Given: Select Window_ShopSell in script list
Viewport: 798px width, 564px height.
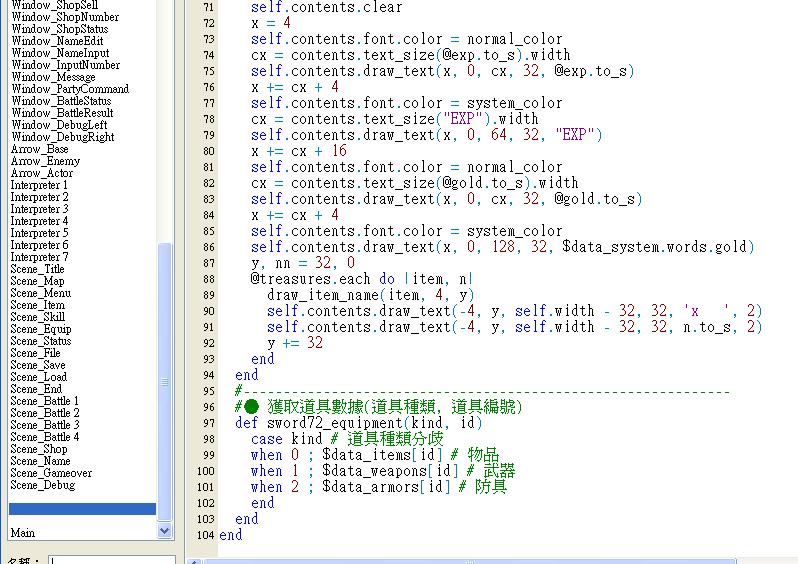Looking at the screenshot, I should 54,5.
